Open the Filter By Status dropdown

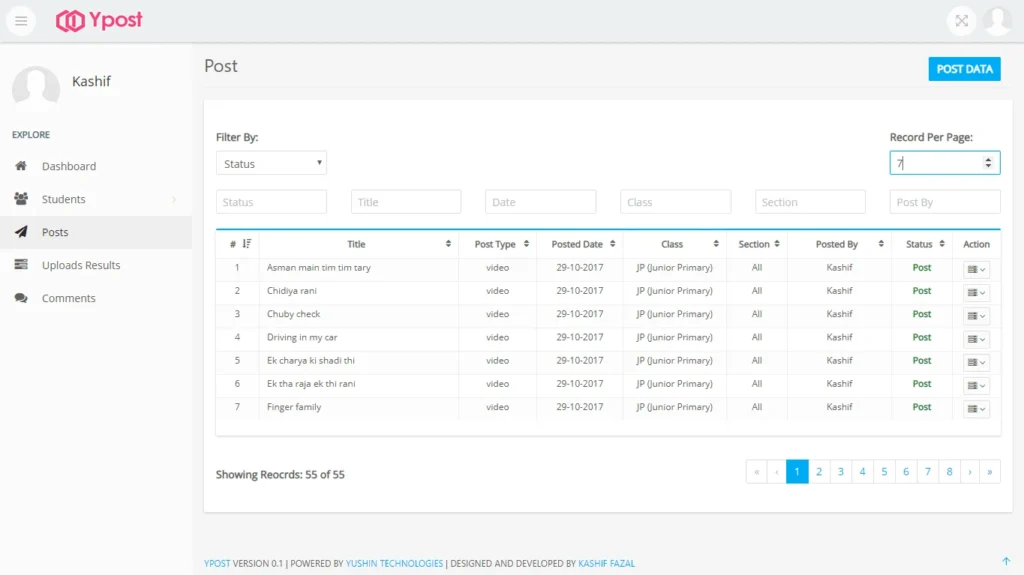pyautogui.click(x=271, y=163)
